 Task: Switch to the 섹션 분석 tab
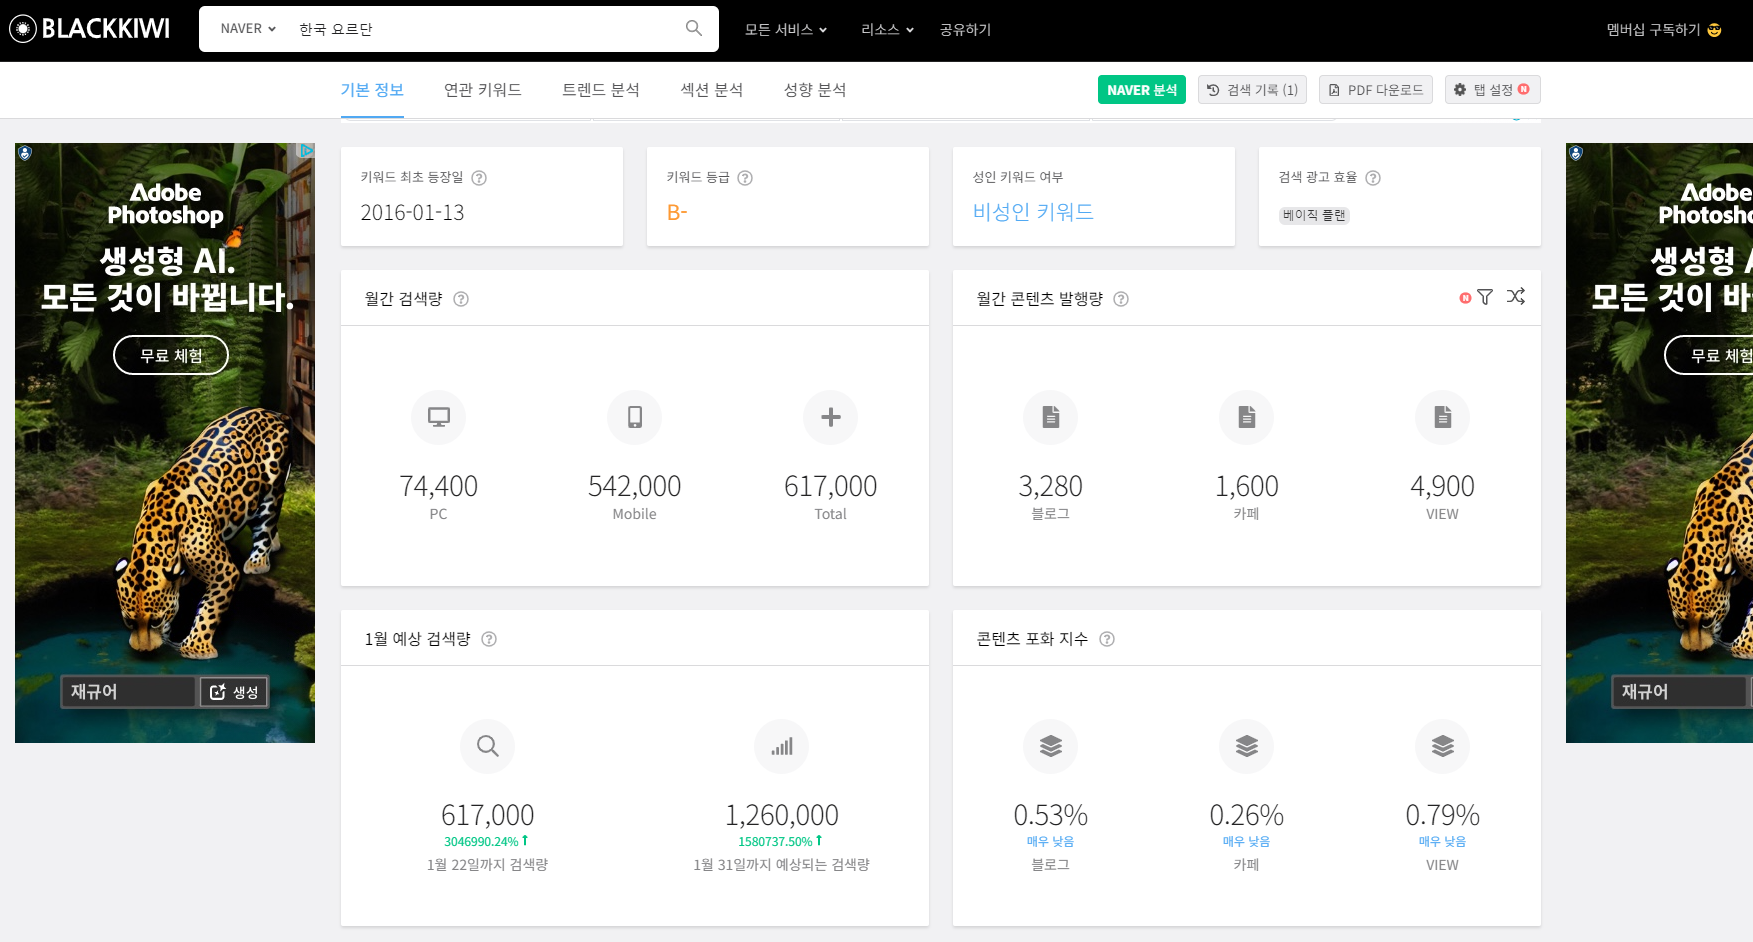coord(712,90)
